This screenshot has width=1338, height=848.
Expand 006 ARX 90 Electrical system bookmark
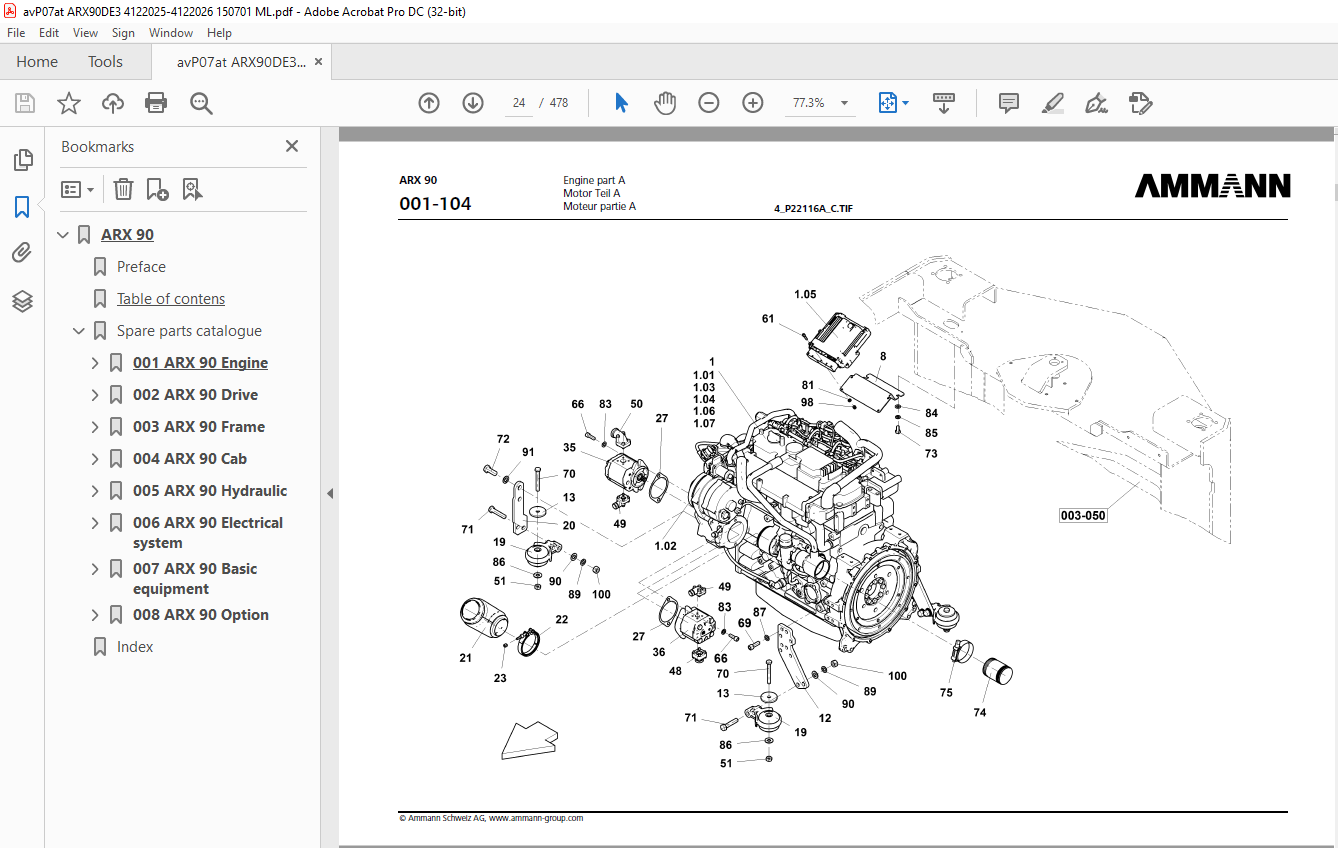point(95,523)
